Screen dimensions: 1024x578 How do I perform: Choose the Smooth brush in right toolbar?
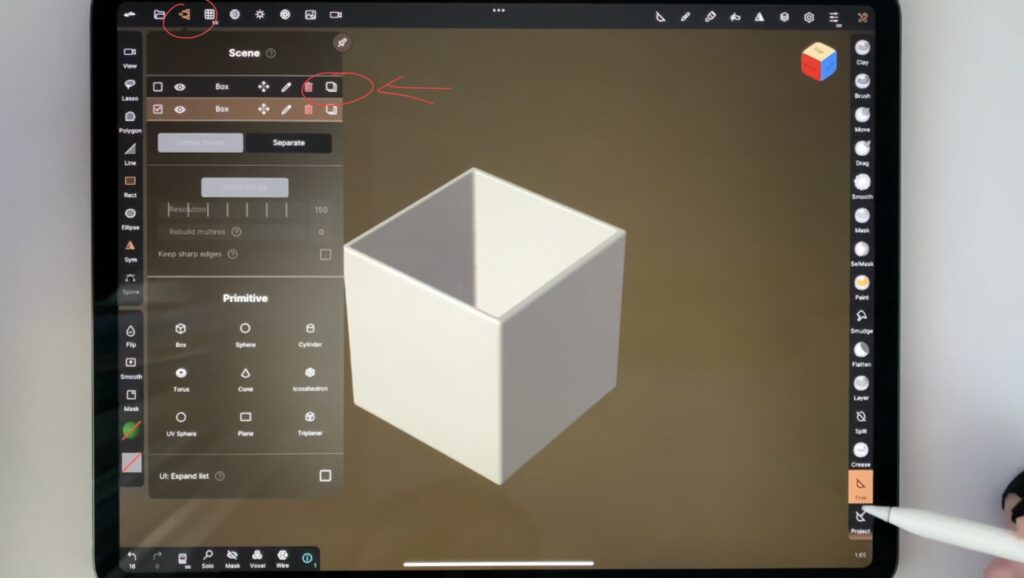(x=861, y=183)
